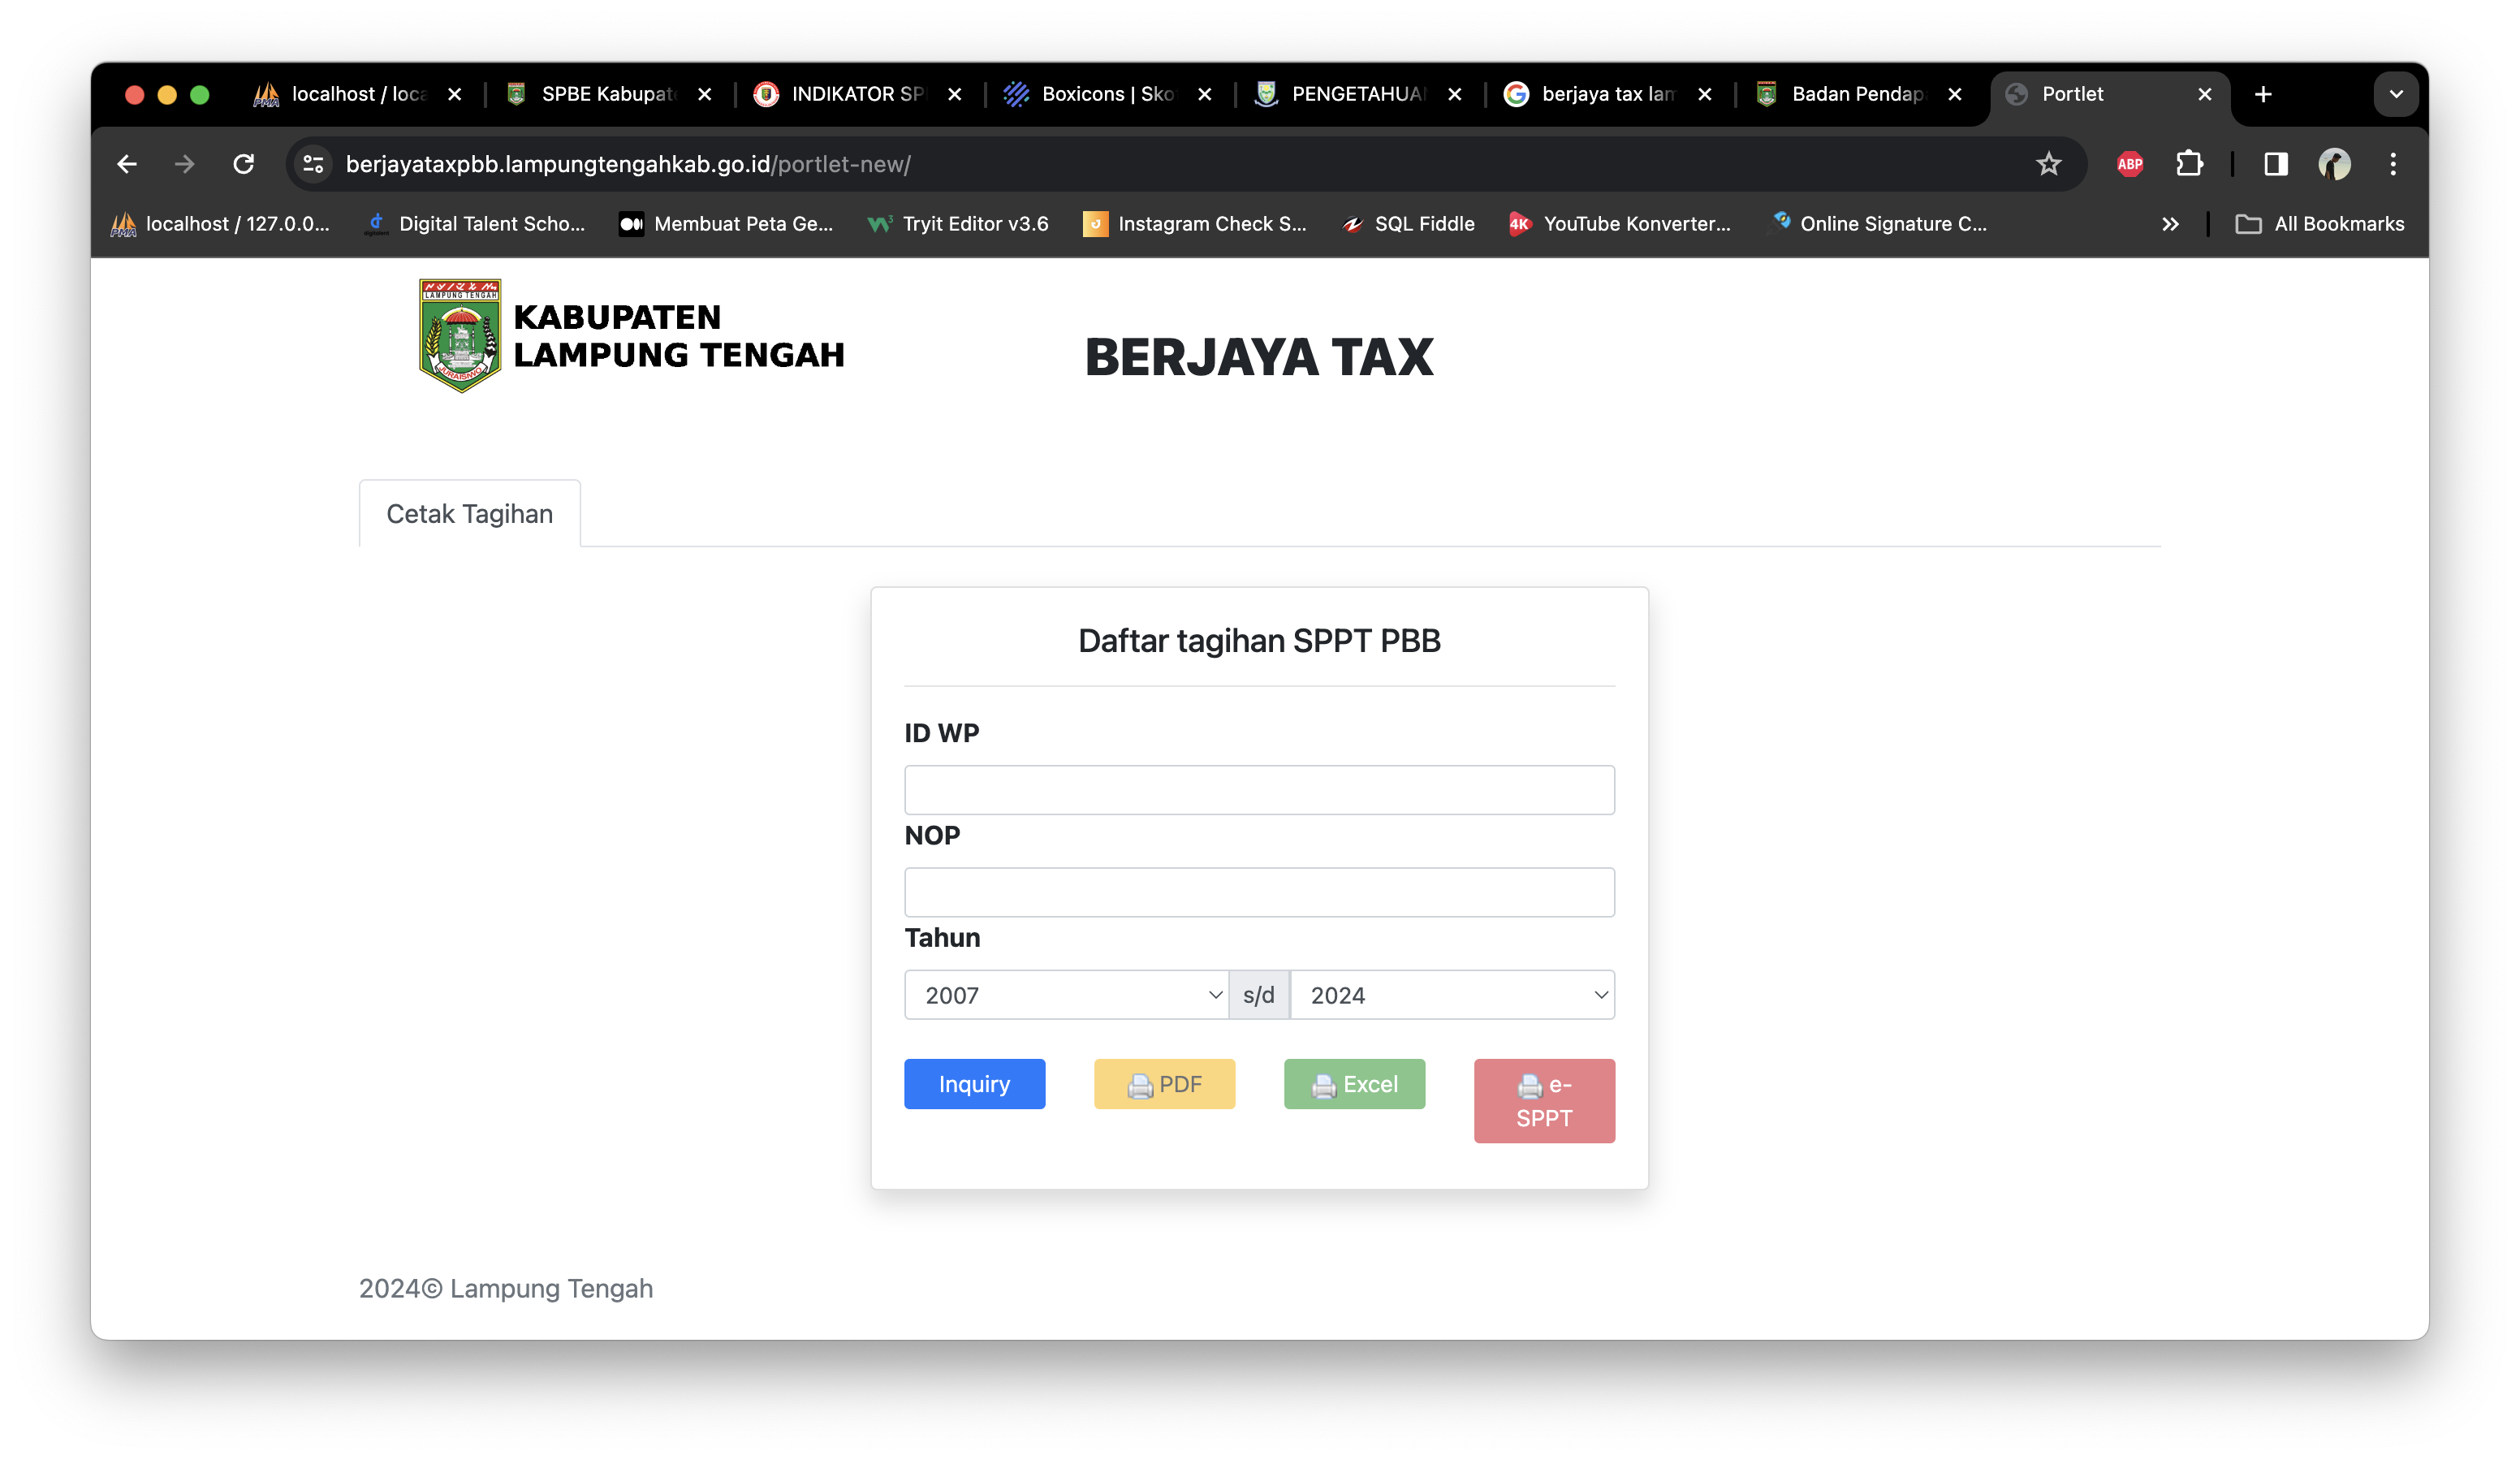Open the Adblock Plus extension icon
The height and width of the screenshot is (1460, 2520).
click(x=2129, y=164)
